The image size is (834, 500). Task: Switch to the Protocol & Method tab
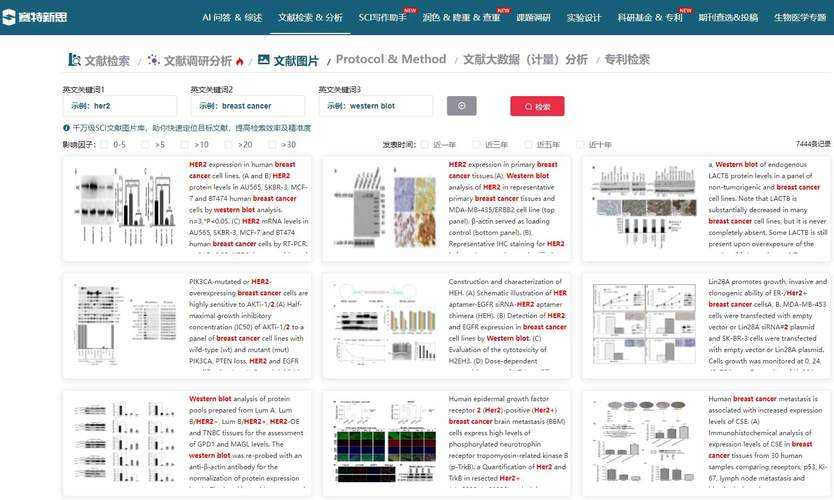tap(391, 59)
